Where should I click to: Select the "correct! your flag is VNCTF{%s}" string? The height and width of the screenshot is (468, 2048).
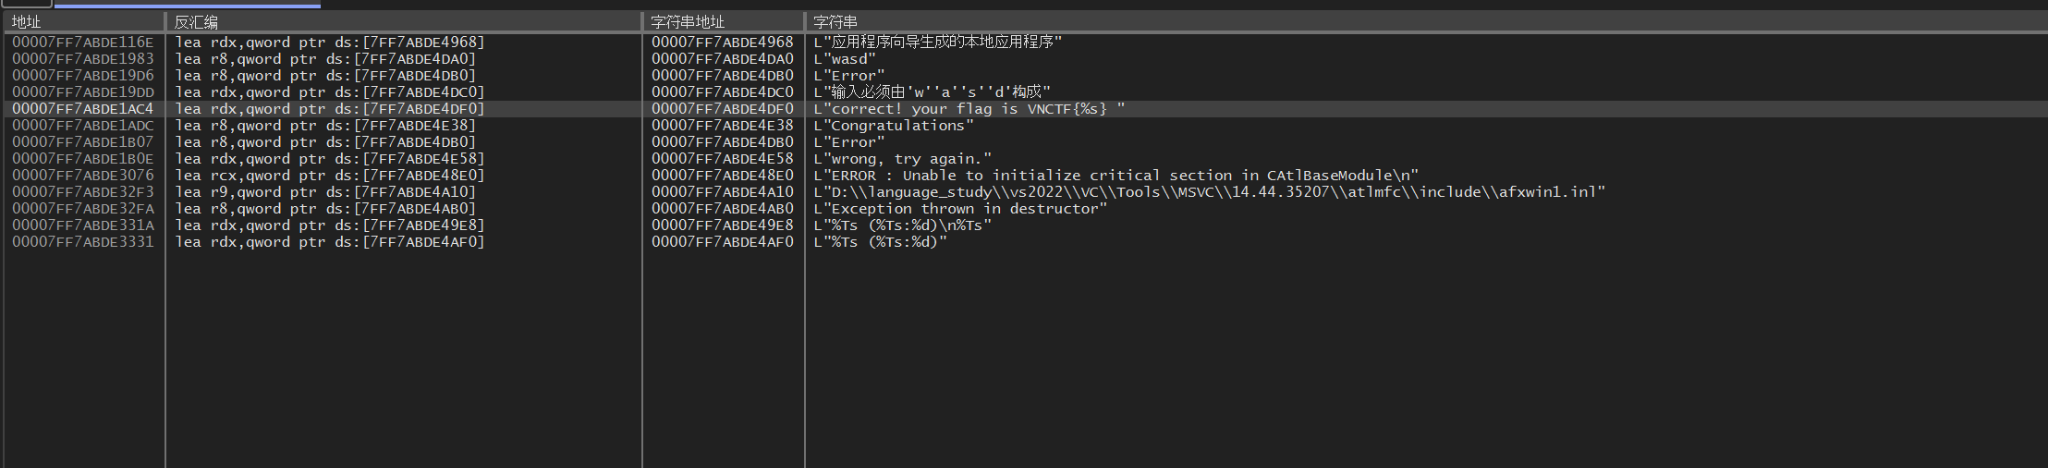pyautogui.click(x=968, y=109)
